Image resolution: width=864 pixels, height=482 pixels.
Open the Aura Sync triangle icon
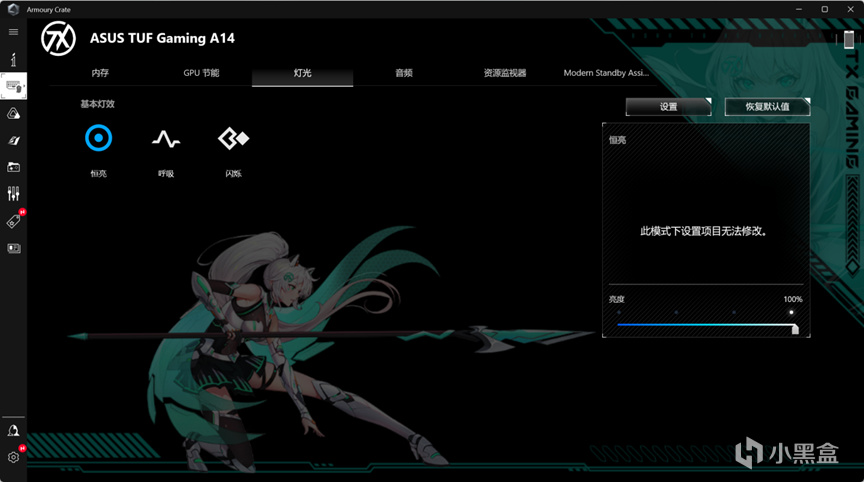pos(13,113)
